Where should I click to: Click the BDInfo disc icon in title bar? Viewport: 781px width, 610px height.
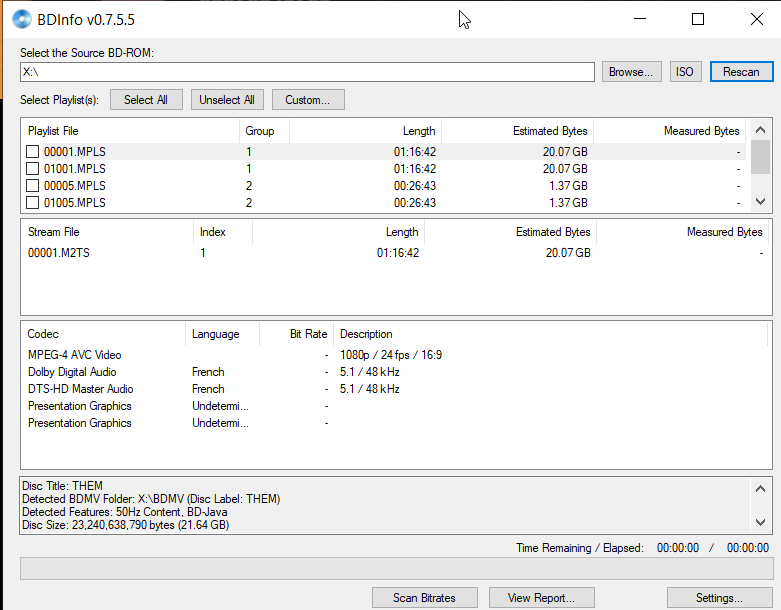point(21,19)
